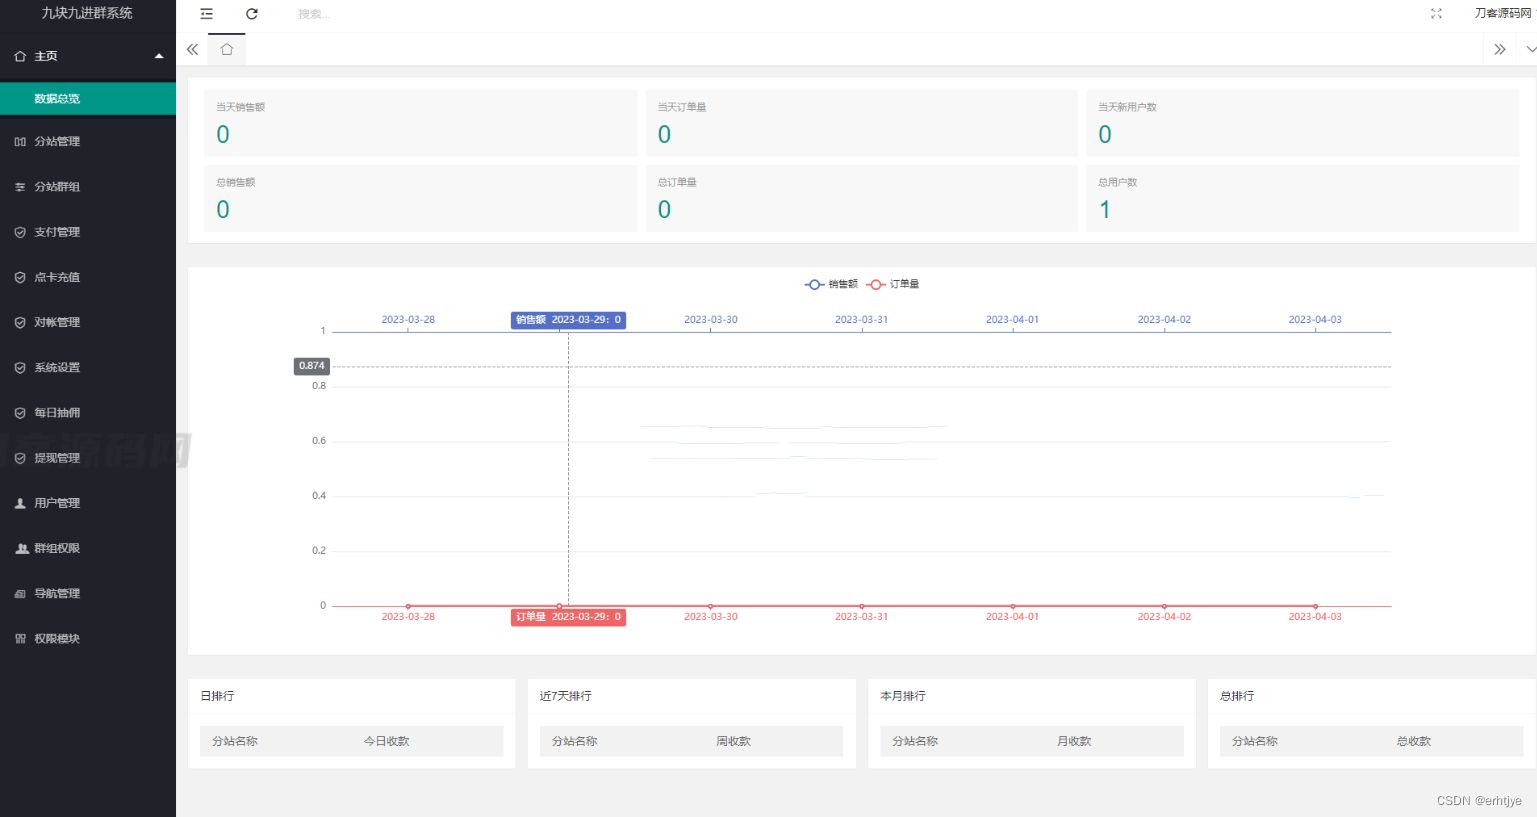The width and height of the screenshot is (1537, 817).
Task: Collapse the sidebar with the double-left arrow
Action: (192, 48)
